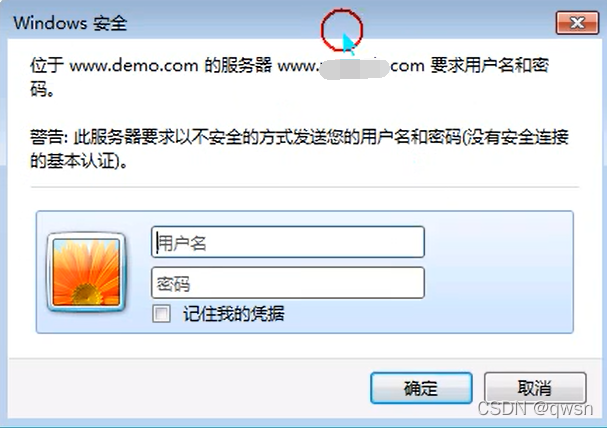
Task: Focus the 密码 password input field
Action: (x=288, y=283)
